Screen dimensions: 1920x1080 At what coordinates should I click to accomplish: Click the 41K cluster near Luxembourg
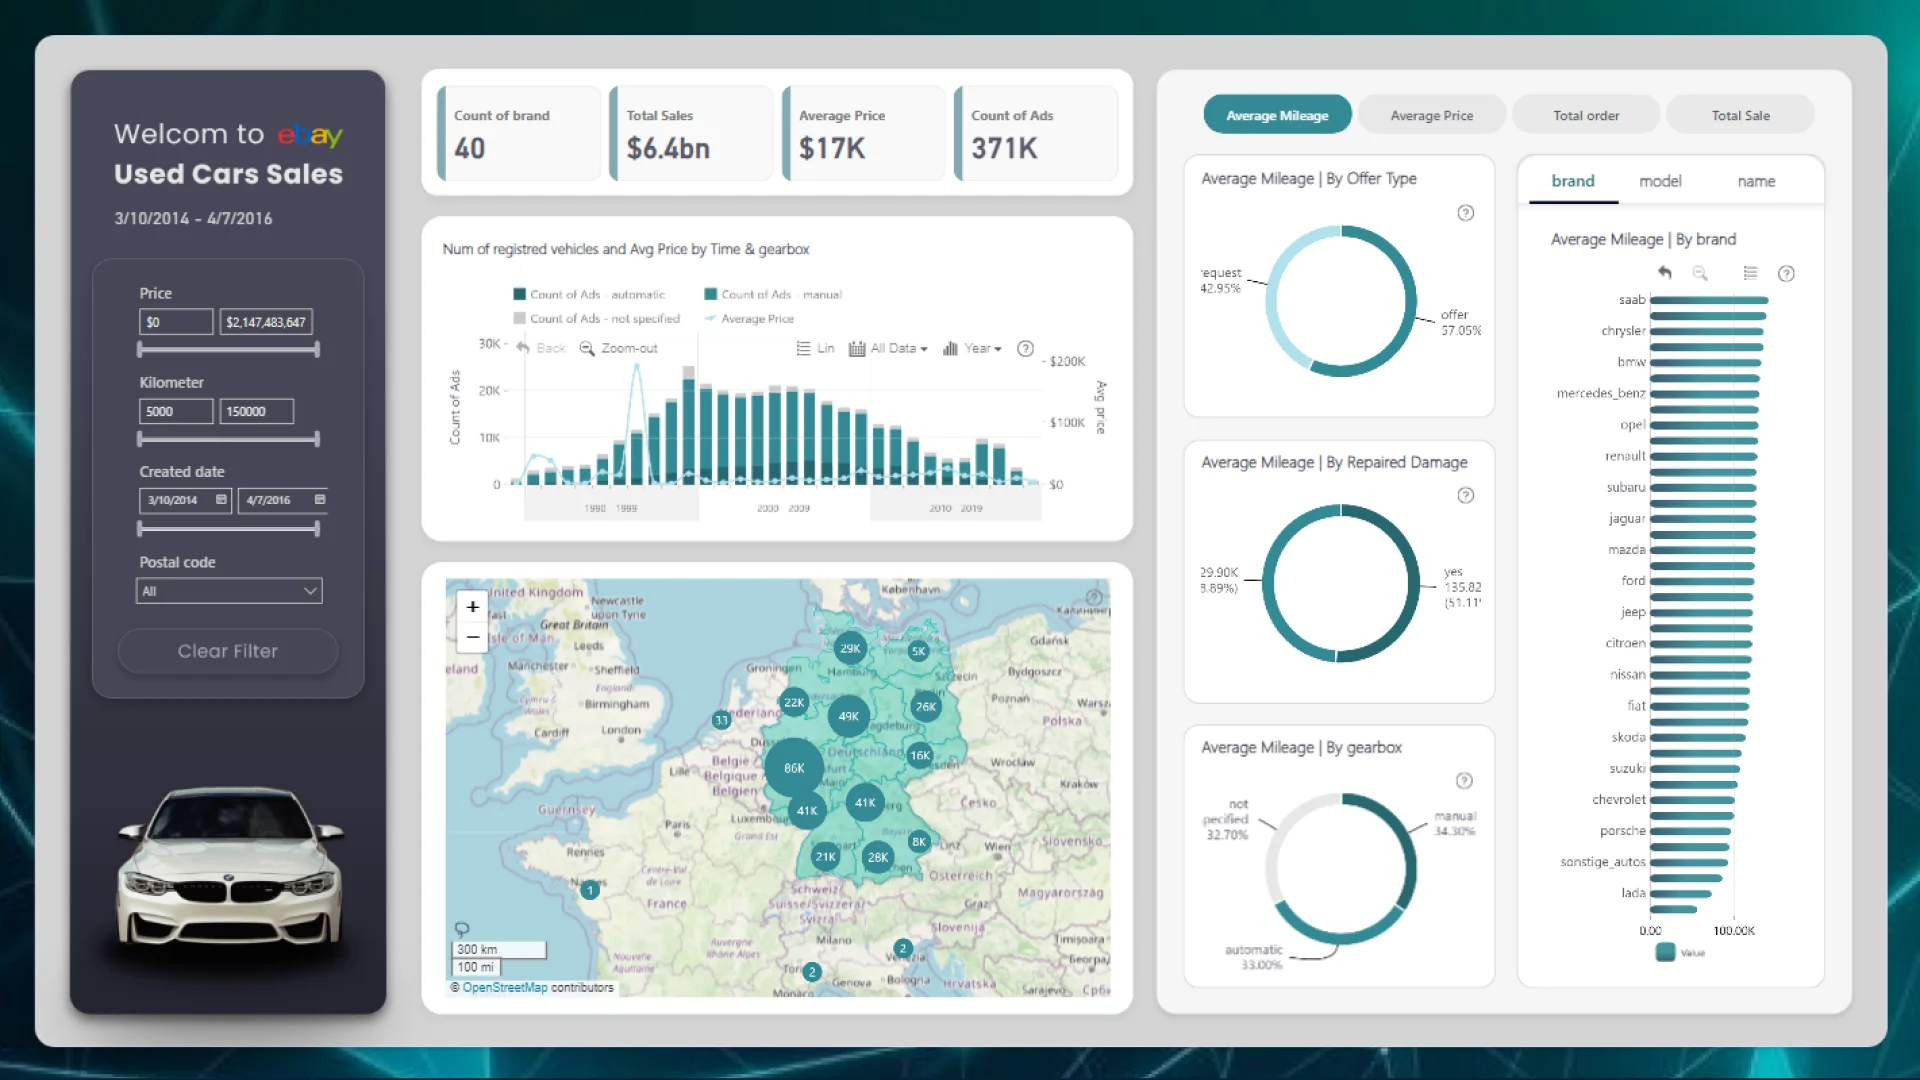(807, 811)
